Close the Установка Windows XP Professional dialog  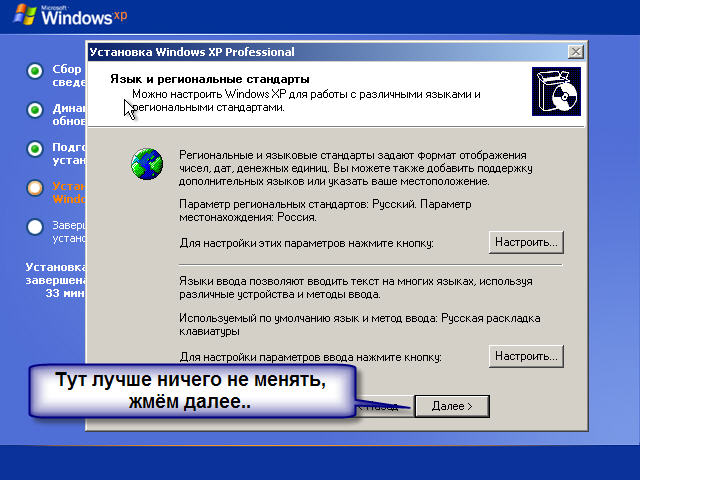[575, 52]
